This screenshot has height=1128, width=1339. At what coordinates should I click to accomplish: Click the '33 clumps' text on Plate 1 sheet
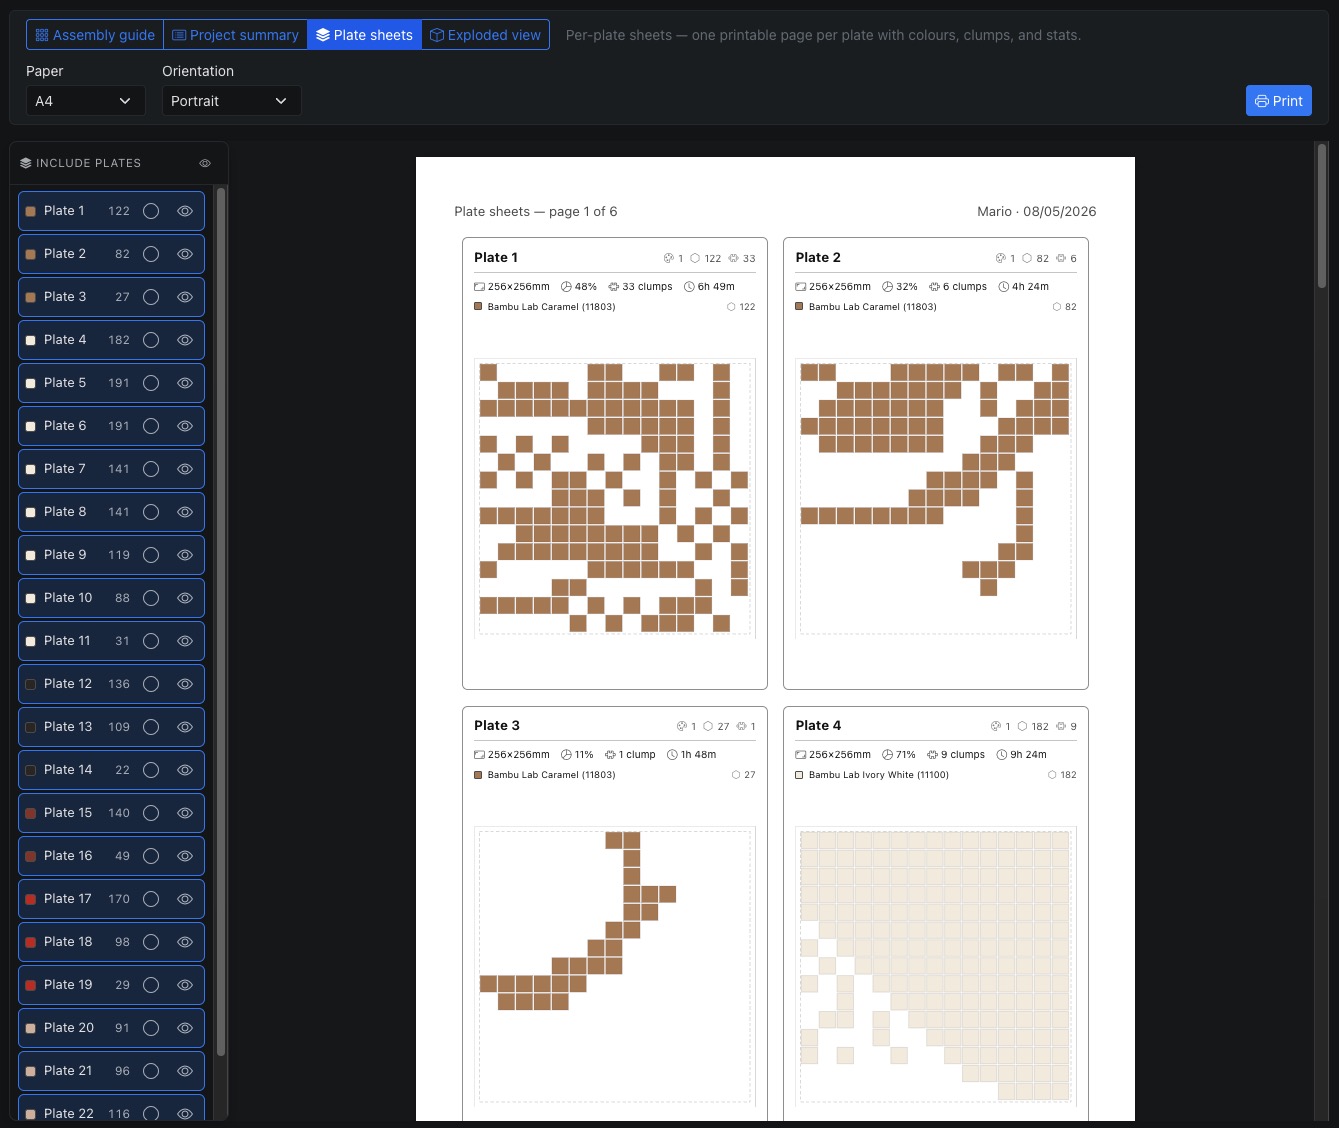point(647,287)
